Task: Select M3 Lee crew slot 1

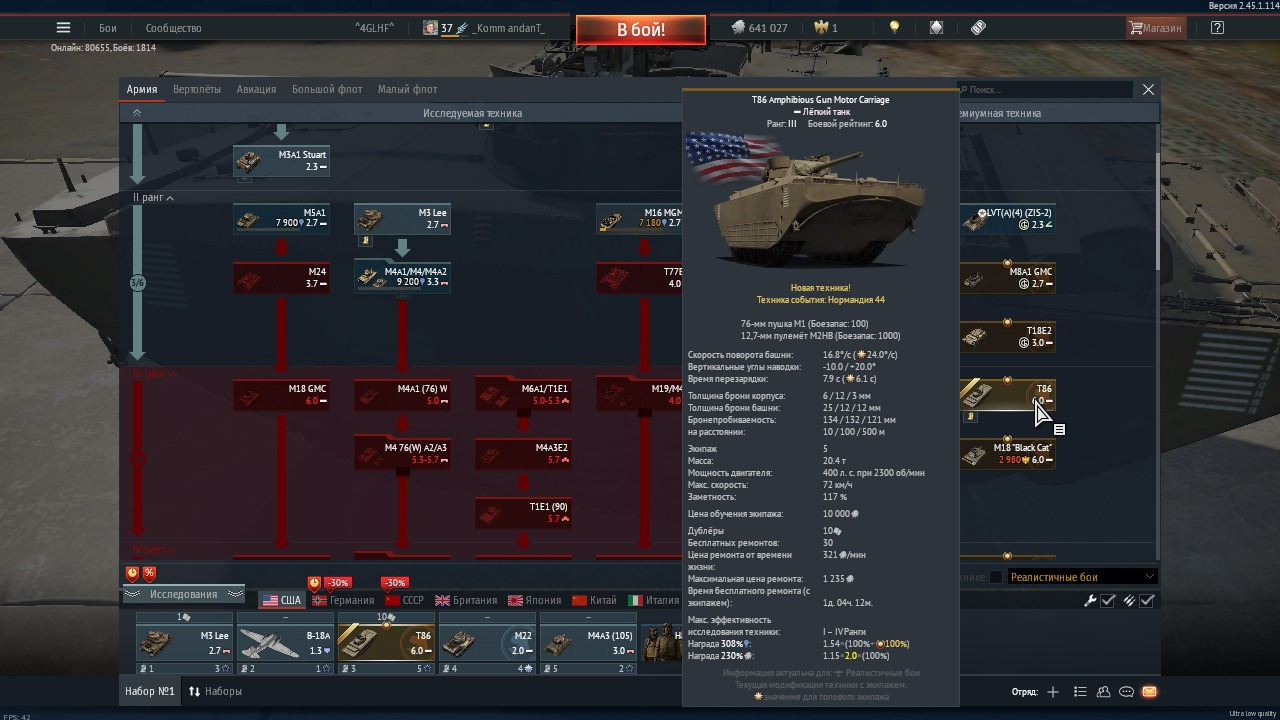Action: 184,643
